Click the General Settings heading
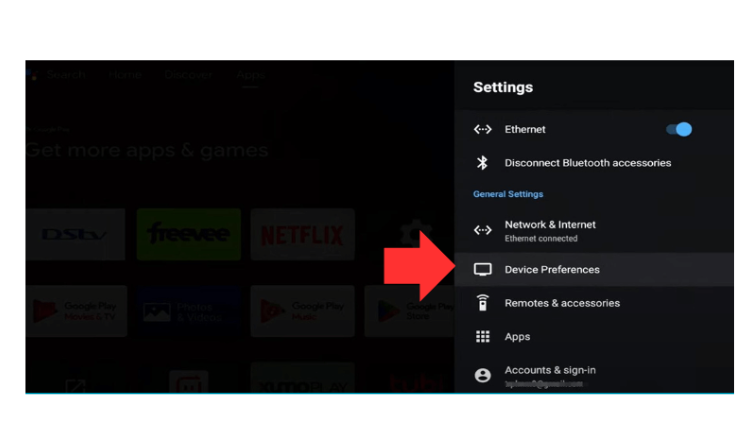The image size is (750, 422). click(508, 194)
